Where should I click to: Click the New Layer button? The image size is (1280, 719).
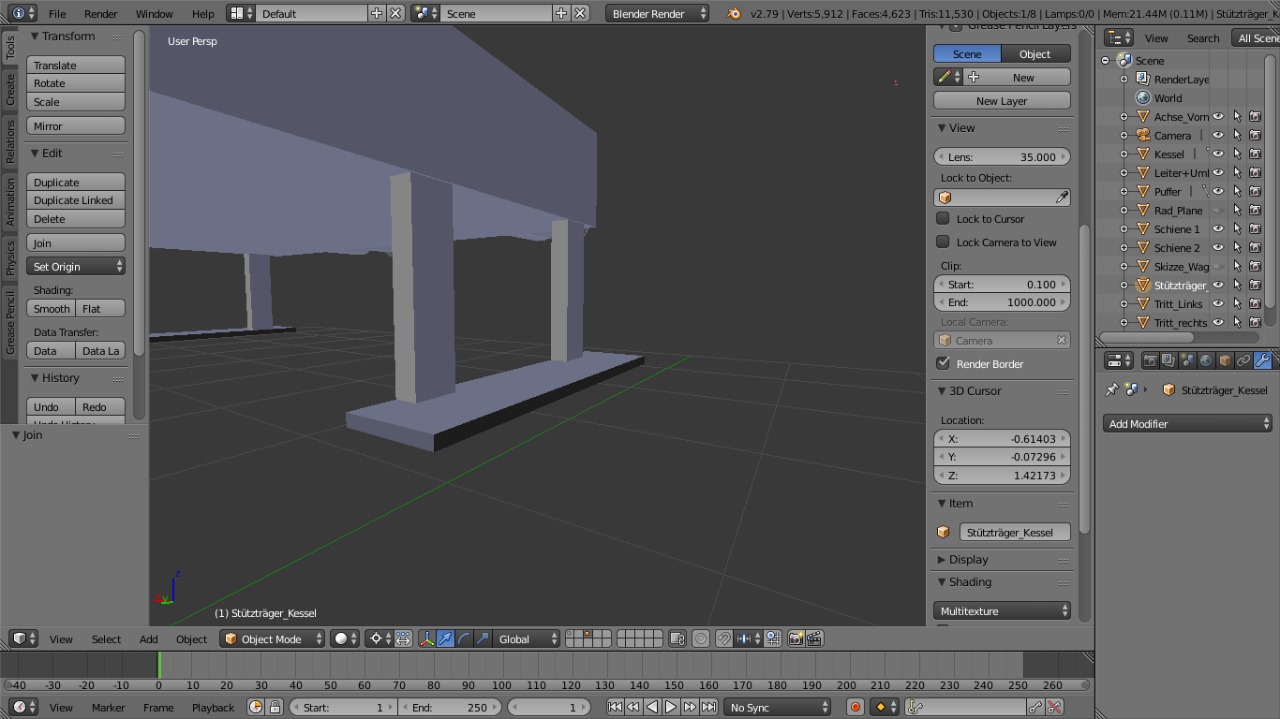point(1001,101)
